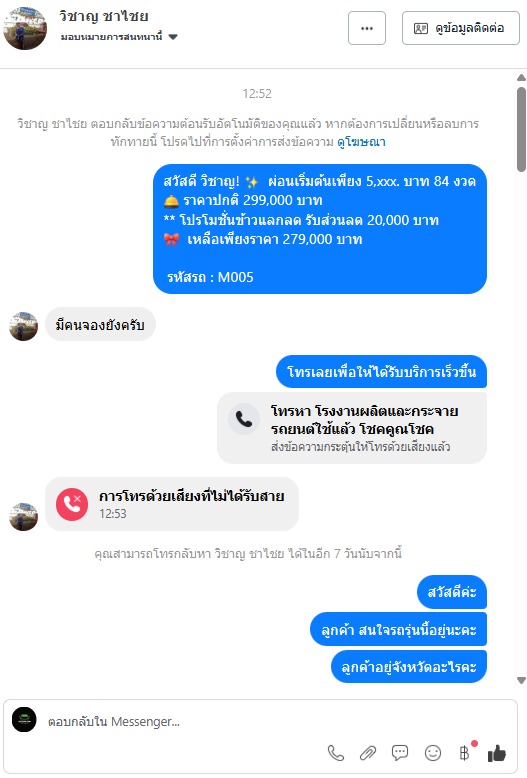Click the Baht payment request icon
Viewport: 527px width, 778px height.
464,753
